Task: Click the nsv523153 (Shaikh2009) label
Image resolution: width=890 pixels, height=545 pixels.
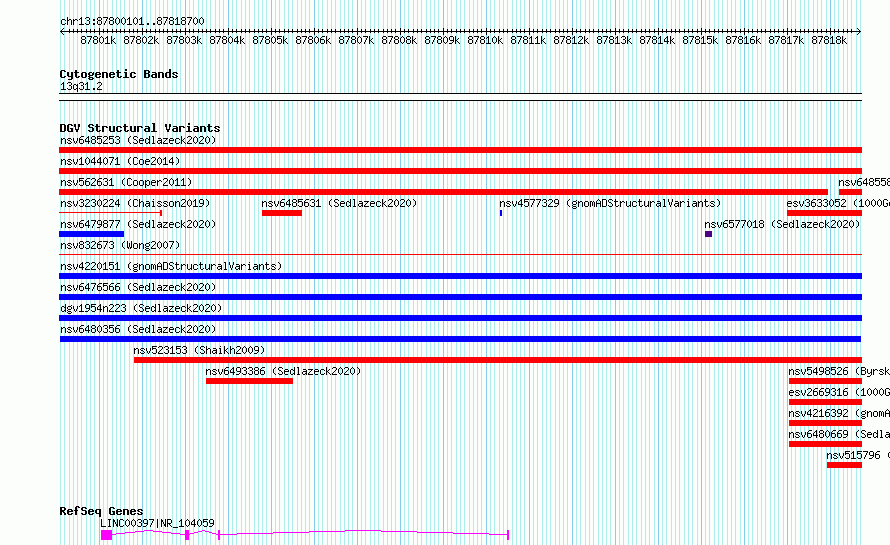Action: (199, 350)
